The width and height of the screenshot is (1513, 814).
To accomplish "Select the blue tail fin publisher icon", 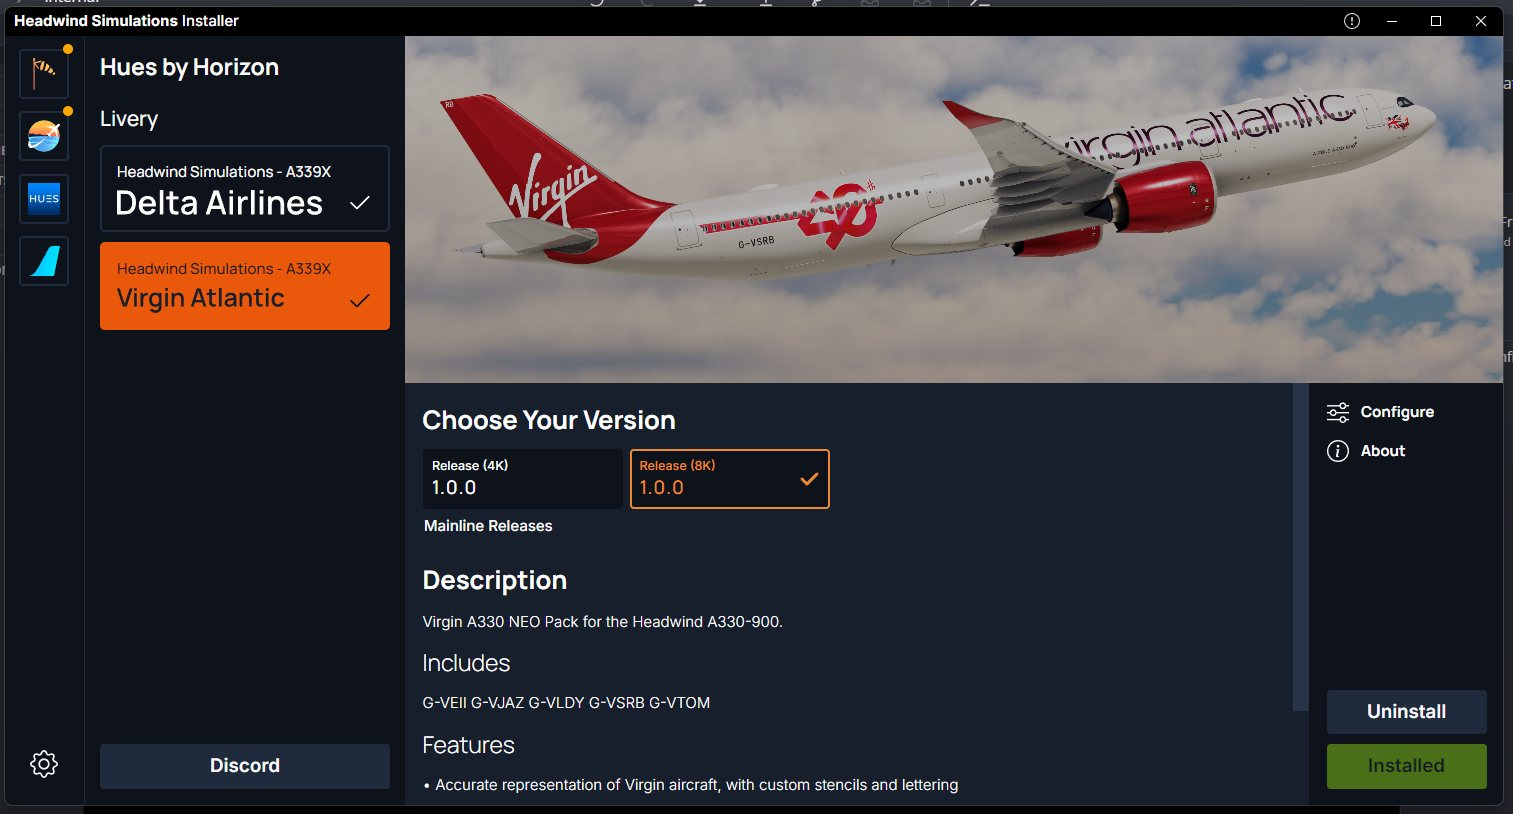I will (x=44, y=261).
